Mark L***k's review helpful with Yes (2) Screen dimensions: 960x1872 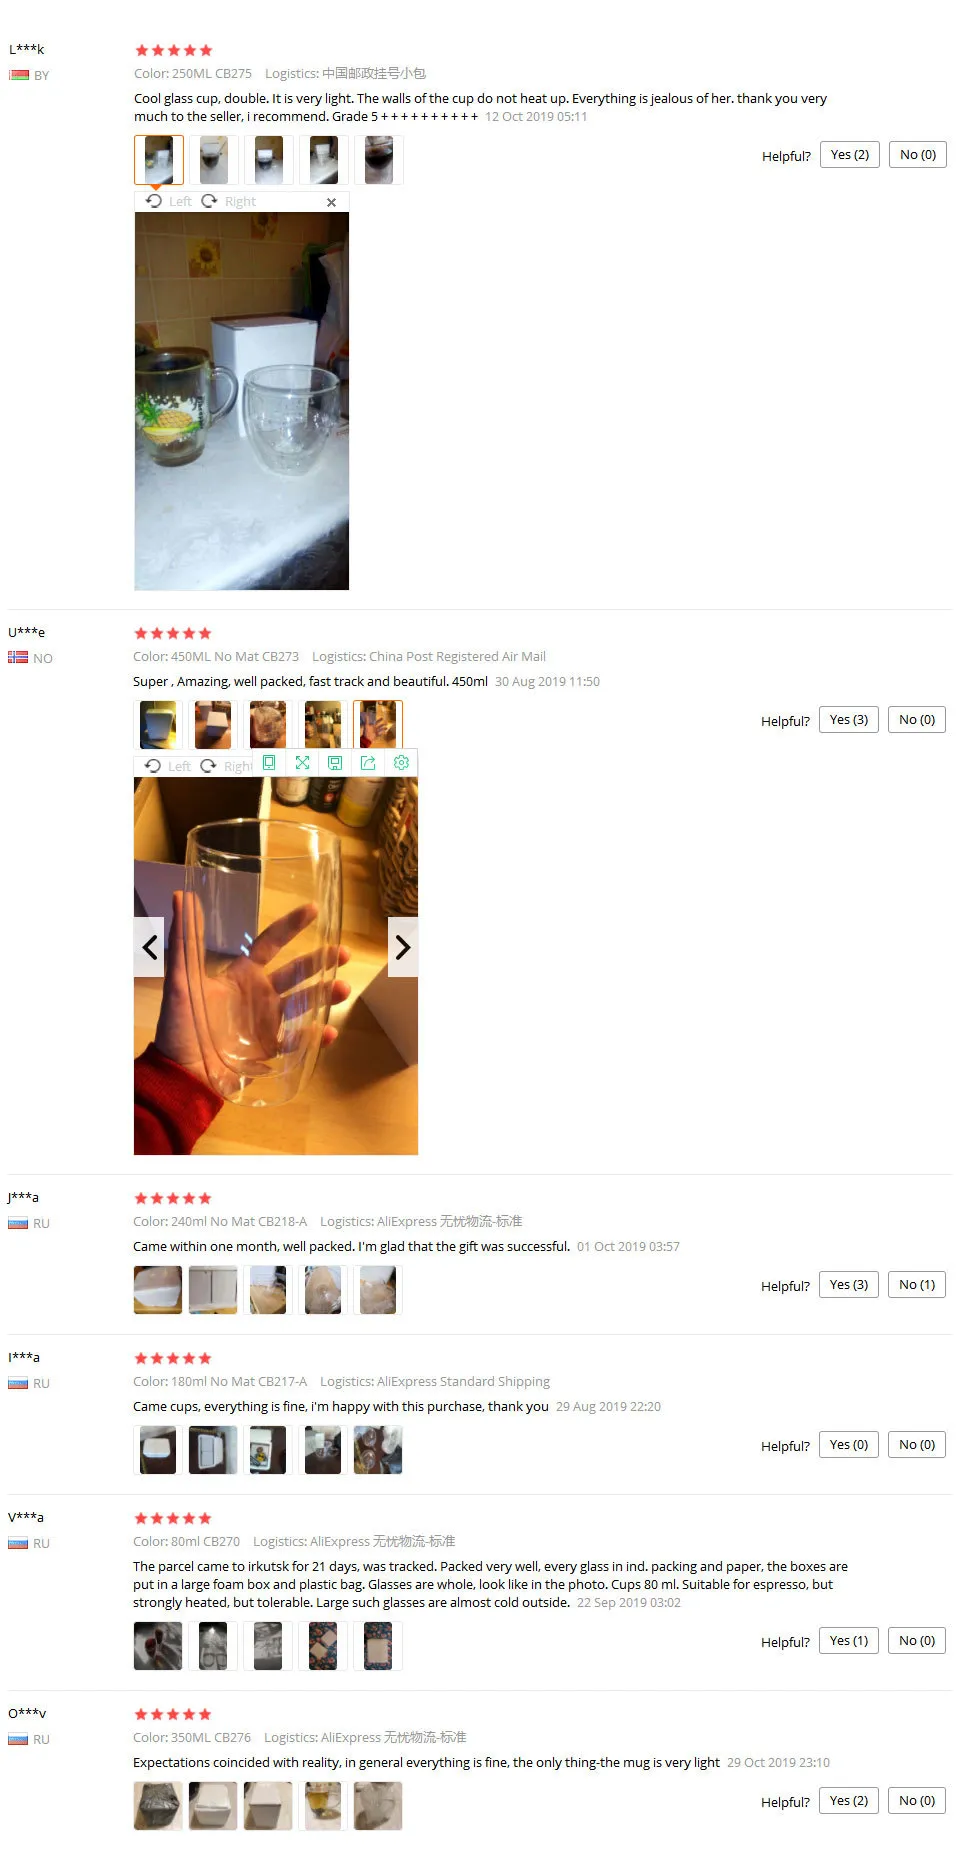tap(850, 155)
